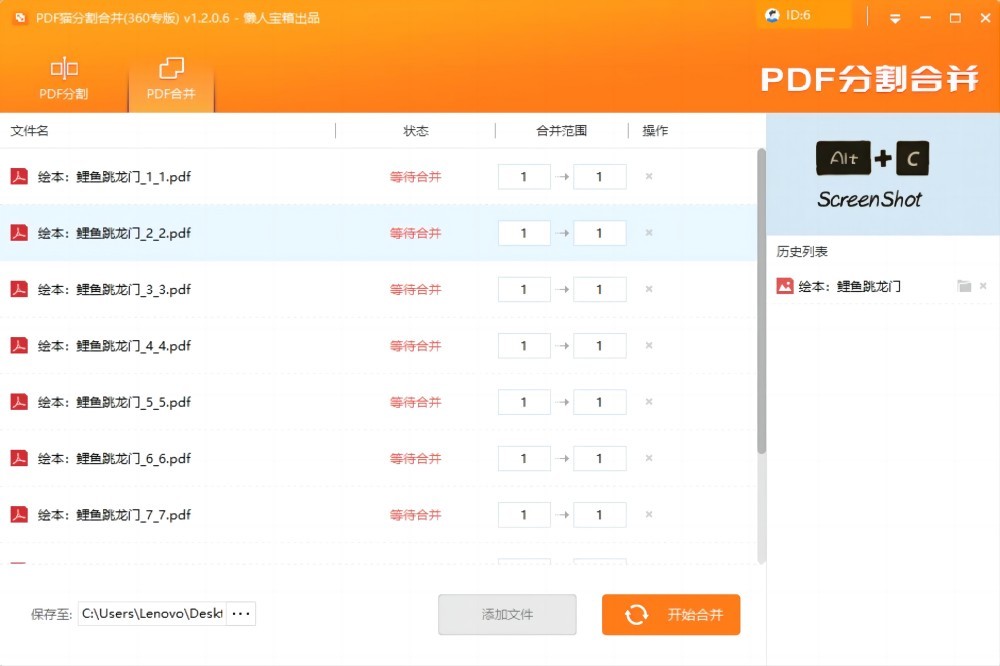
Task: Remove 鲤鱼跳龙门_1_1.pdf using its X icon
Action: (649, 177)
